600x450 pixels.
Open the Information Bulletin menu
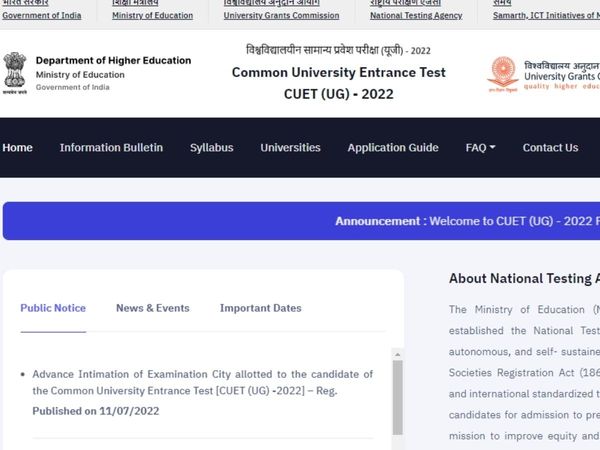pos(111,148)
